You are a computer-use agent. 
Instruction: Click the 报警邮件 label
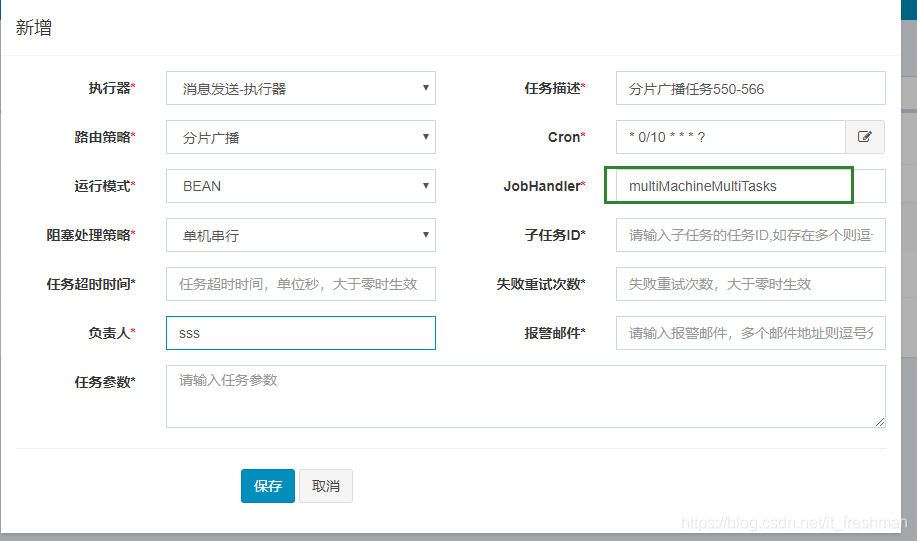coord(554,333)
